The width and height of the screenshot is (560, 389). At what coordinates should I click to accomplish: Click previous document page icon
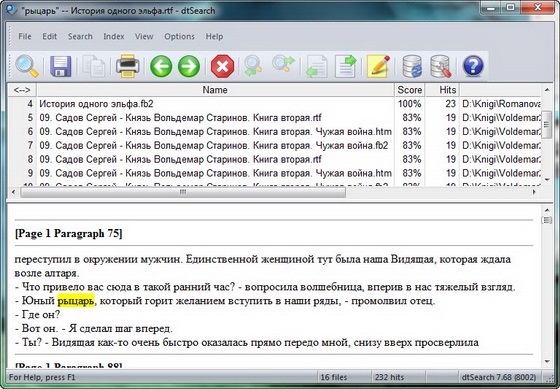pyautogui.click(x=316, y=66)
